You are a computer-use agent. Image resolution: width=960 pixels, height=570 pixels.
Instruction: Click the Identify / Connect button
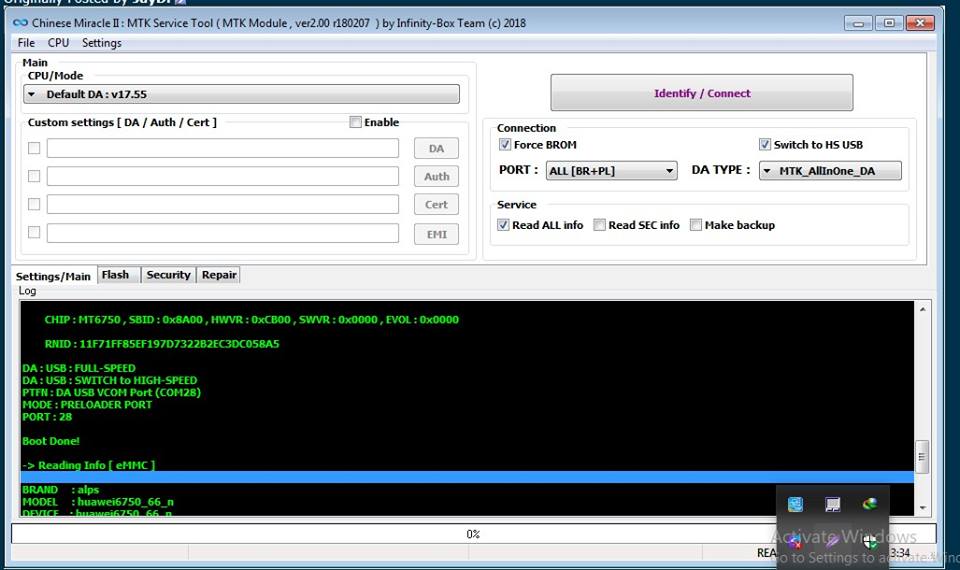tap(702, 93)
